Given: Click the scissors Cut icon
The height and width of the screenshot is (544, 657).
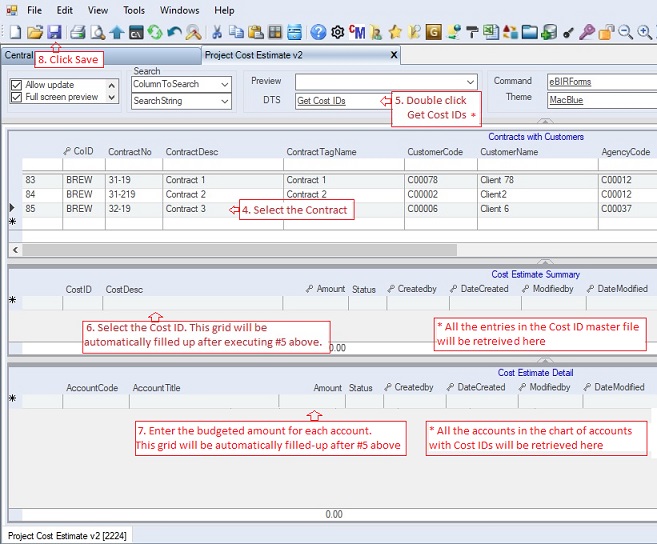Looking at the screenshot, I should pyautogui.click(x=217, y=32).
